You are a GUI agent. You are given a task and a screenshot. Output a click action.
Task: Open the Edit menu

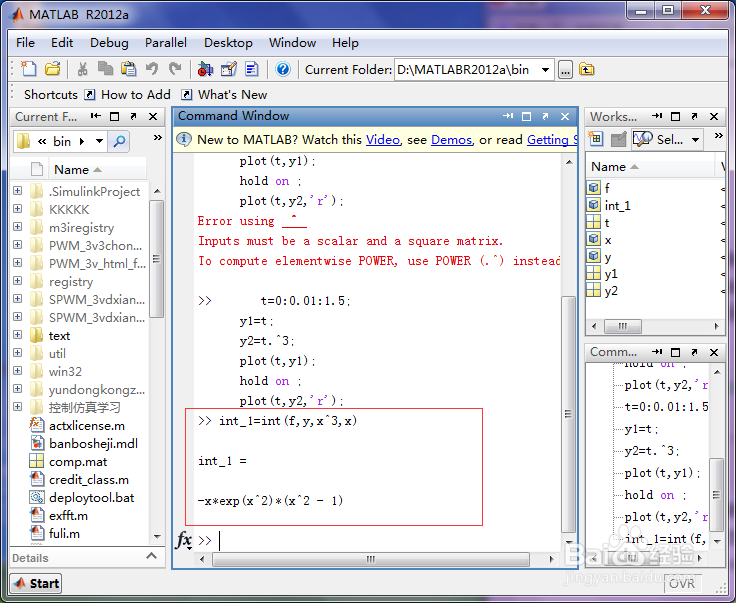pos(62,43)
